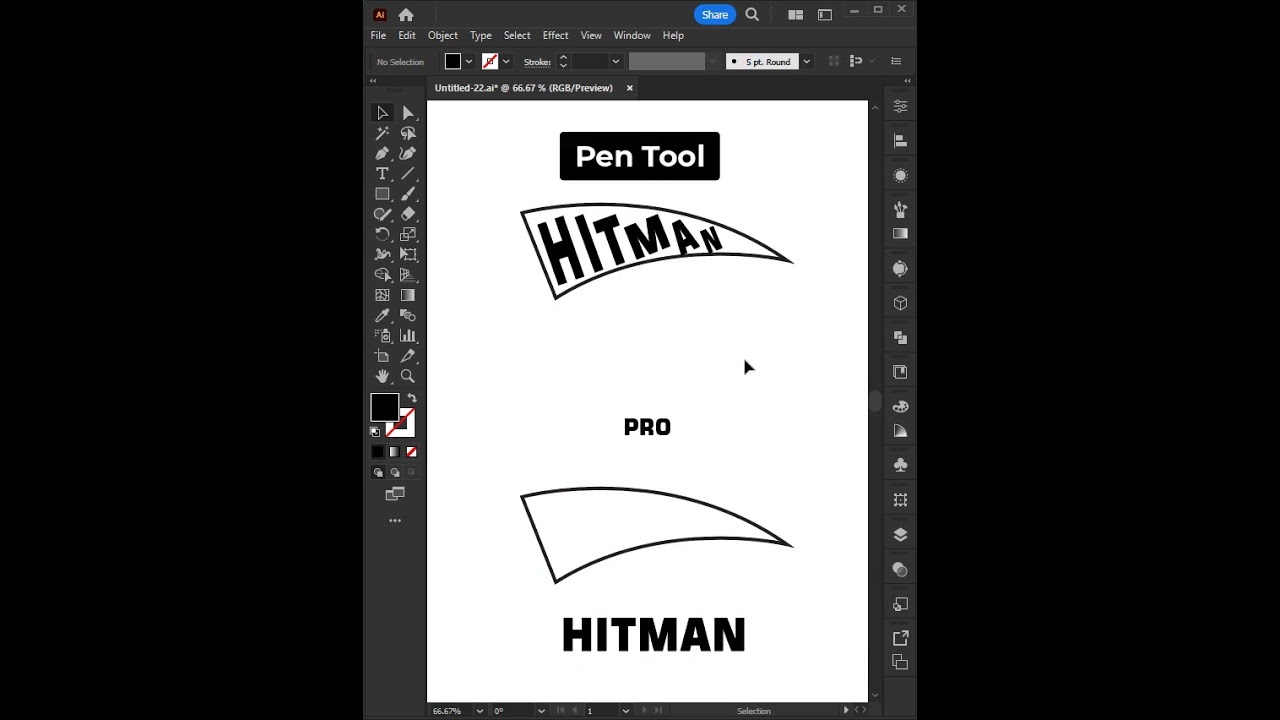The height and width of the screenshot is (720, 1280).
Task: Open the 5 pt. Round brush dropdown
Action: point(806,62)
